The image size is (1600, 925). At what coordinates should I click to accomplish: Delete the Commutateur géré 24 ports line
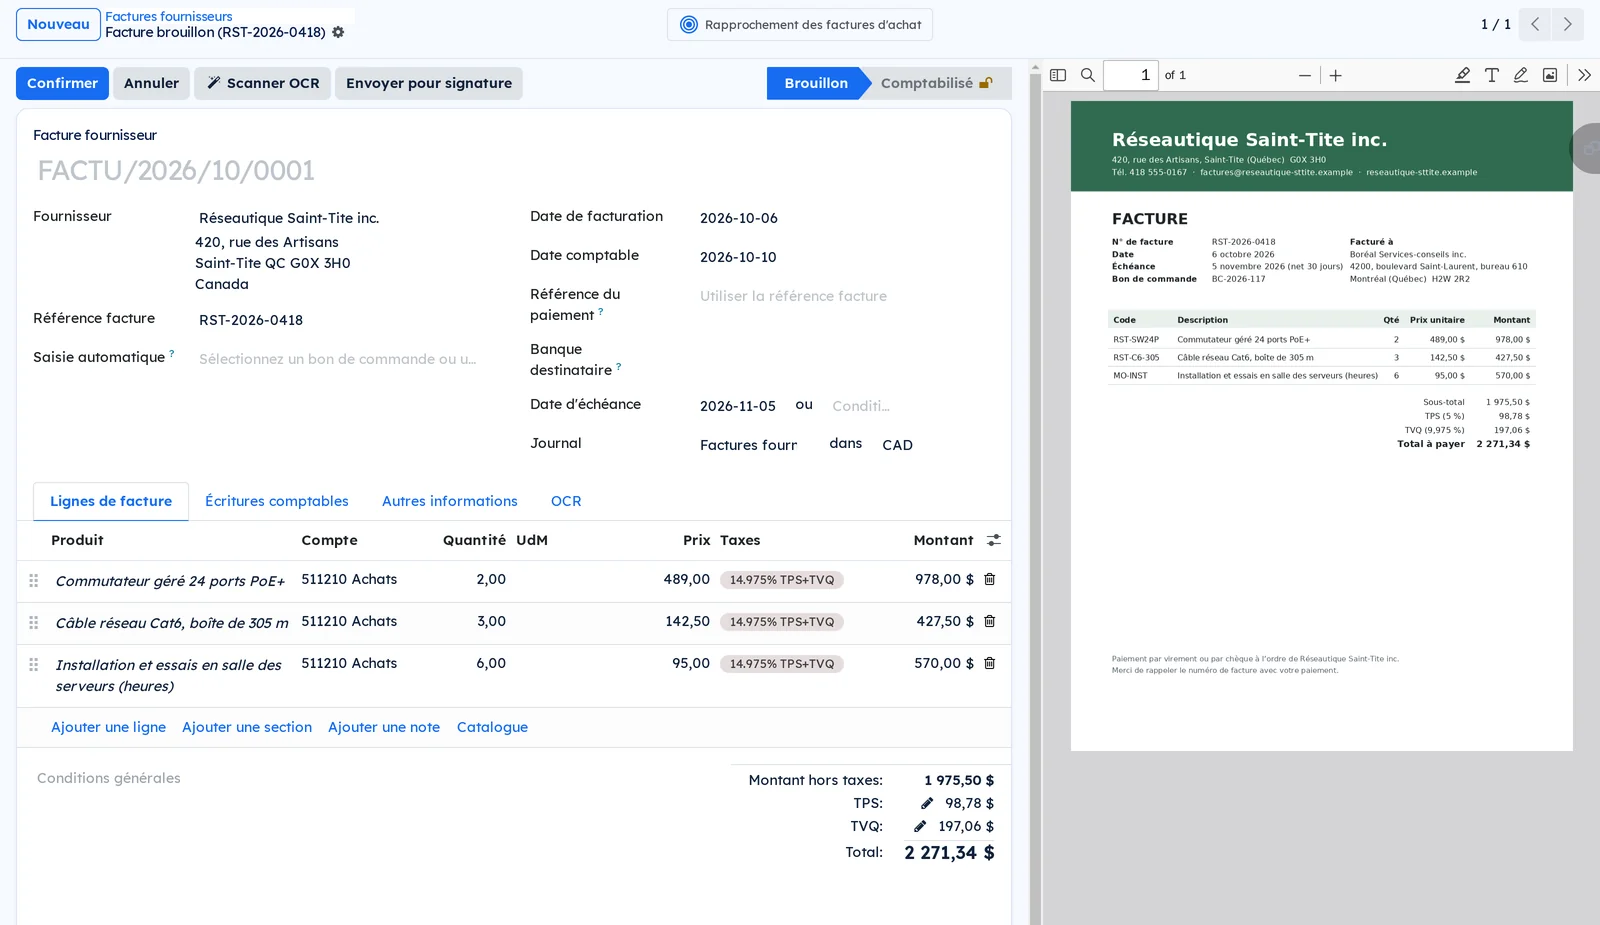(989, 579)
